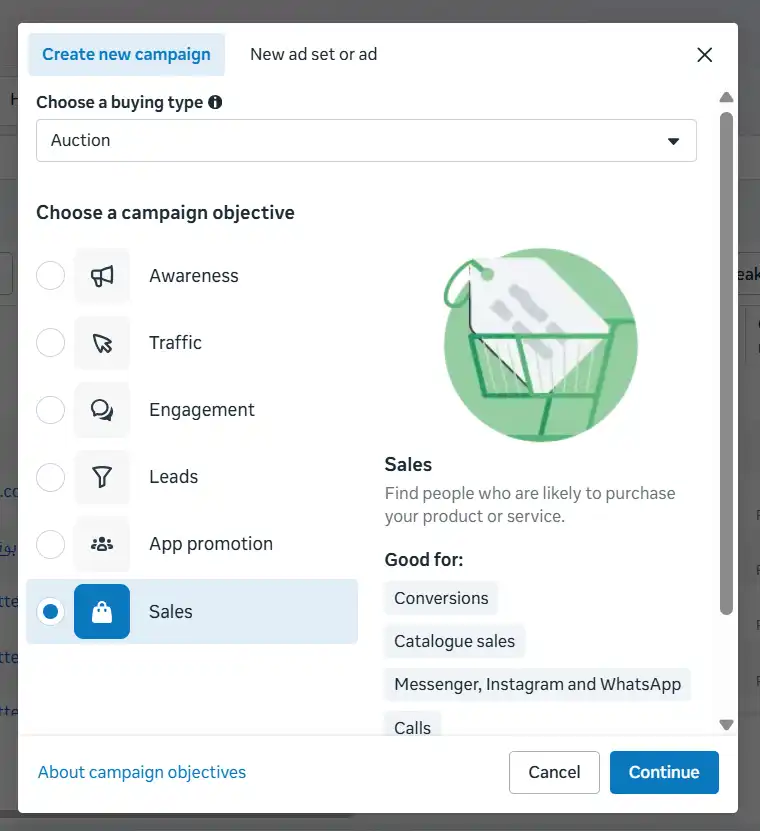Open the Auction buying type dropdown
This screenshot has width=760, height=831.
coord(366,140)
